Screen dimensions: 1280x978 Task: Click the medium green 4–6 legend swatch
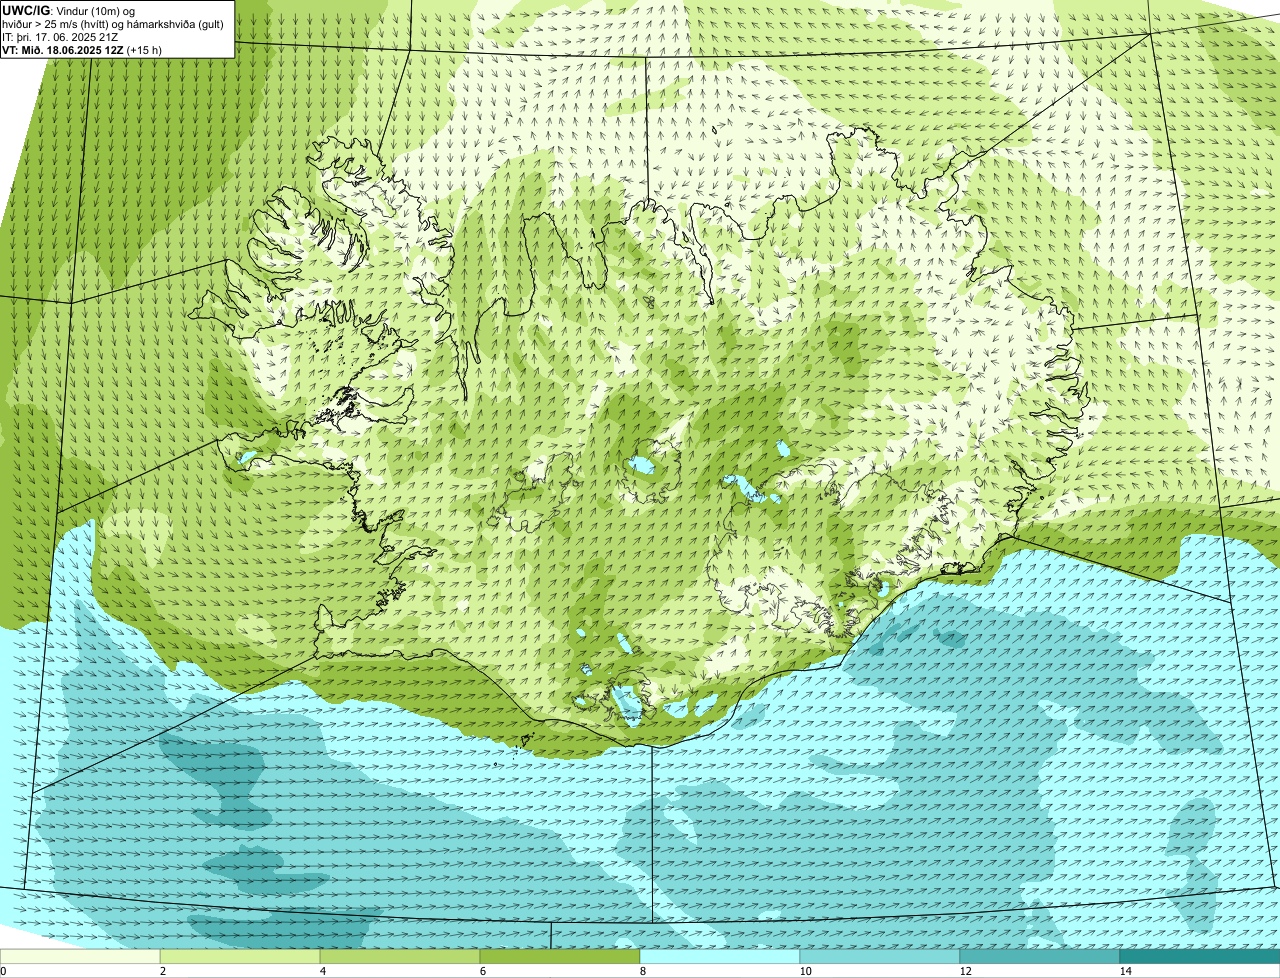pyautogui.click(x=400, y=956)
